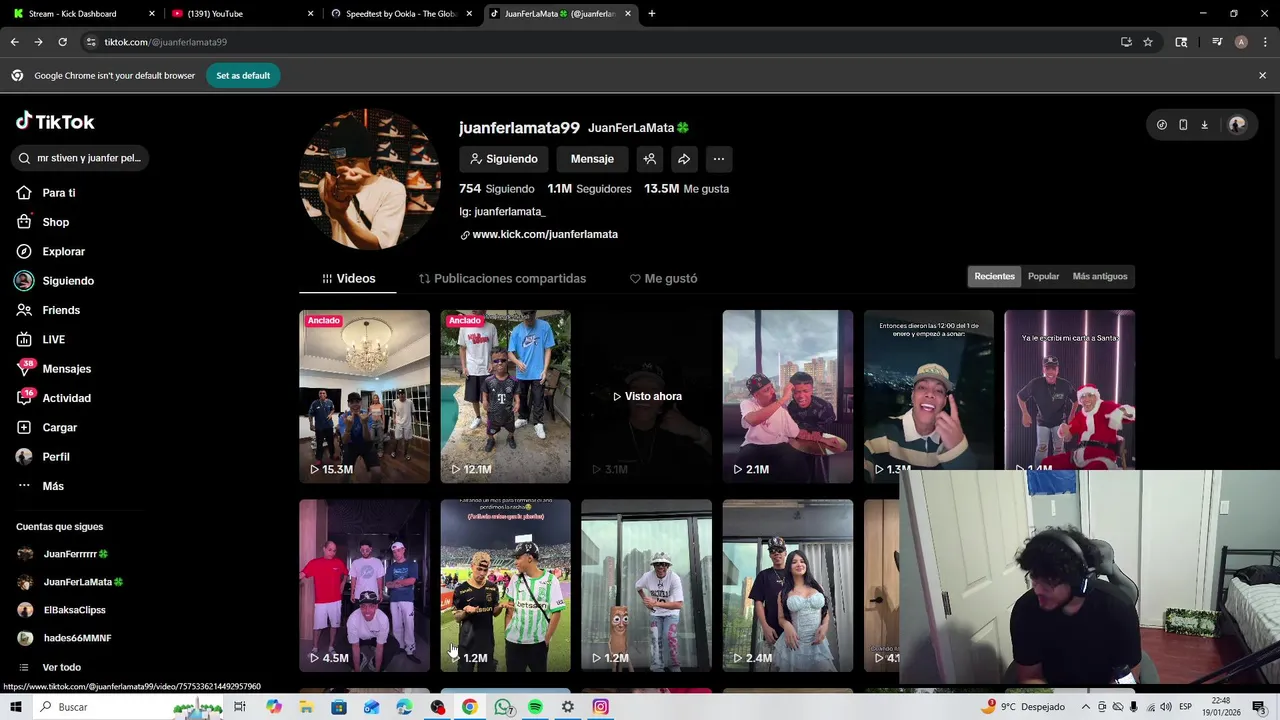Open Chrome three-dots menu

1265,42
